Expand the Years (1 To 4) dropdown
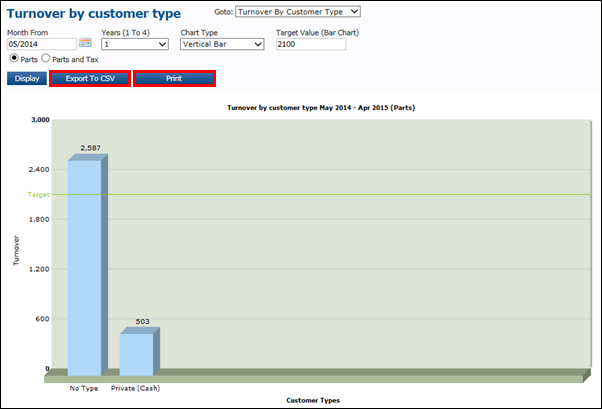This screenshot has height=409, width=602. (135, 44)
